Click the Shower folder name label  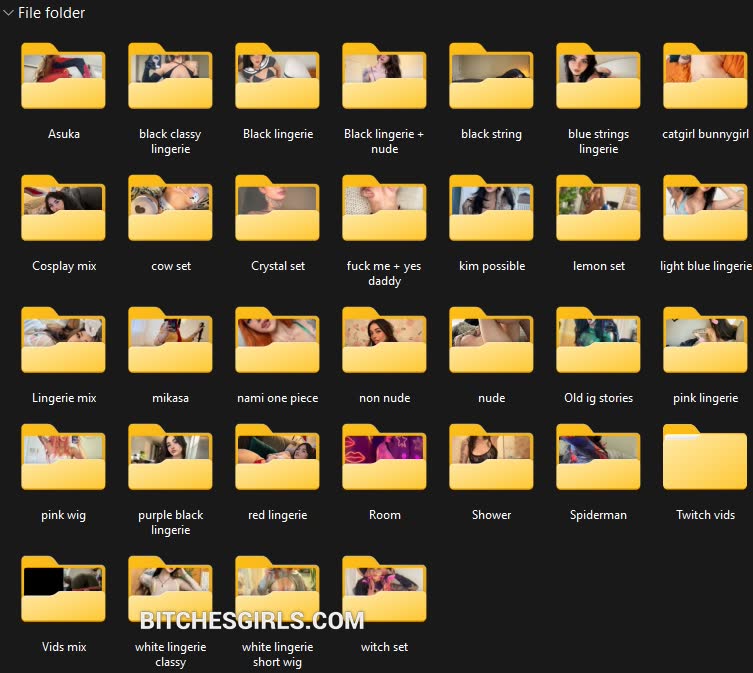[x=491, y=515]
